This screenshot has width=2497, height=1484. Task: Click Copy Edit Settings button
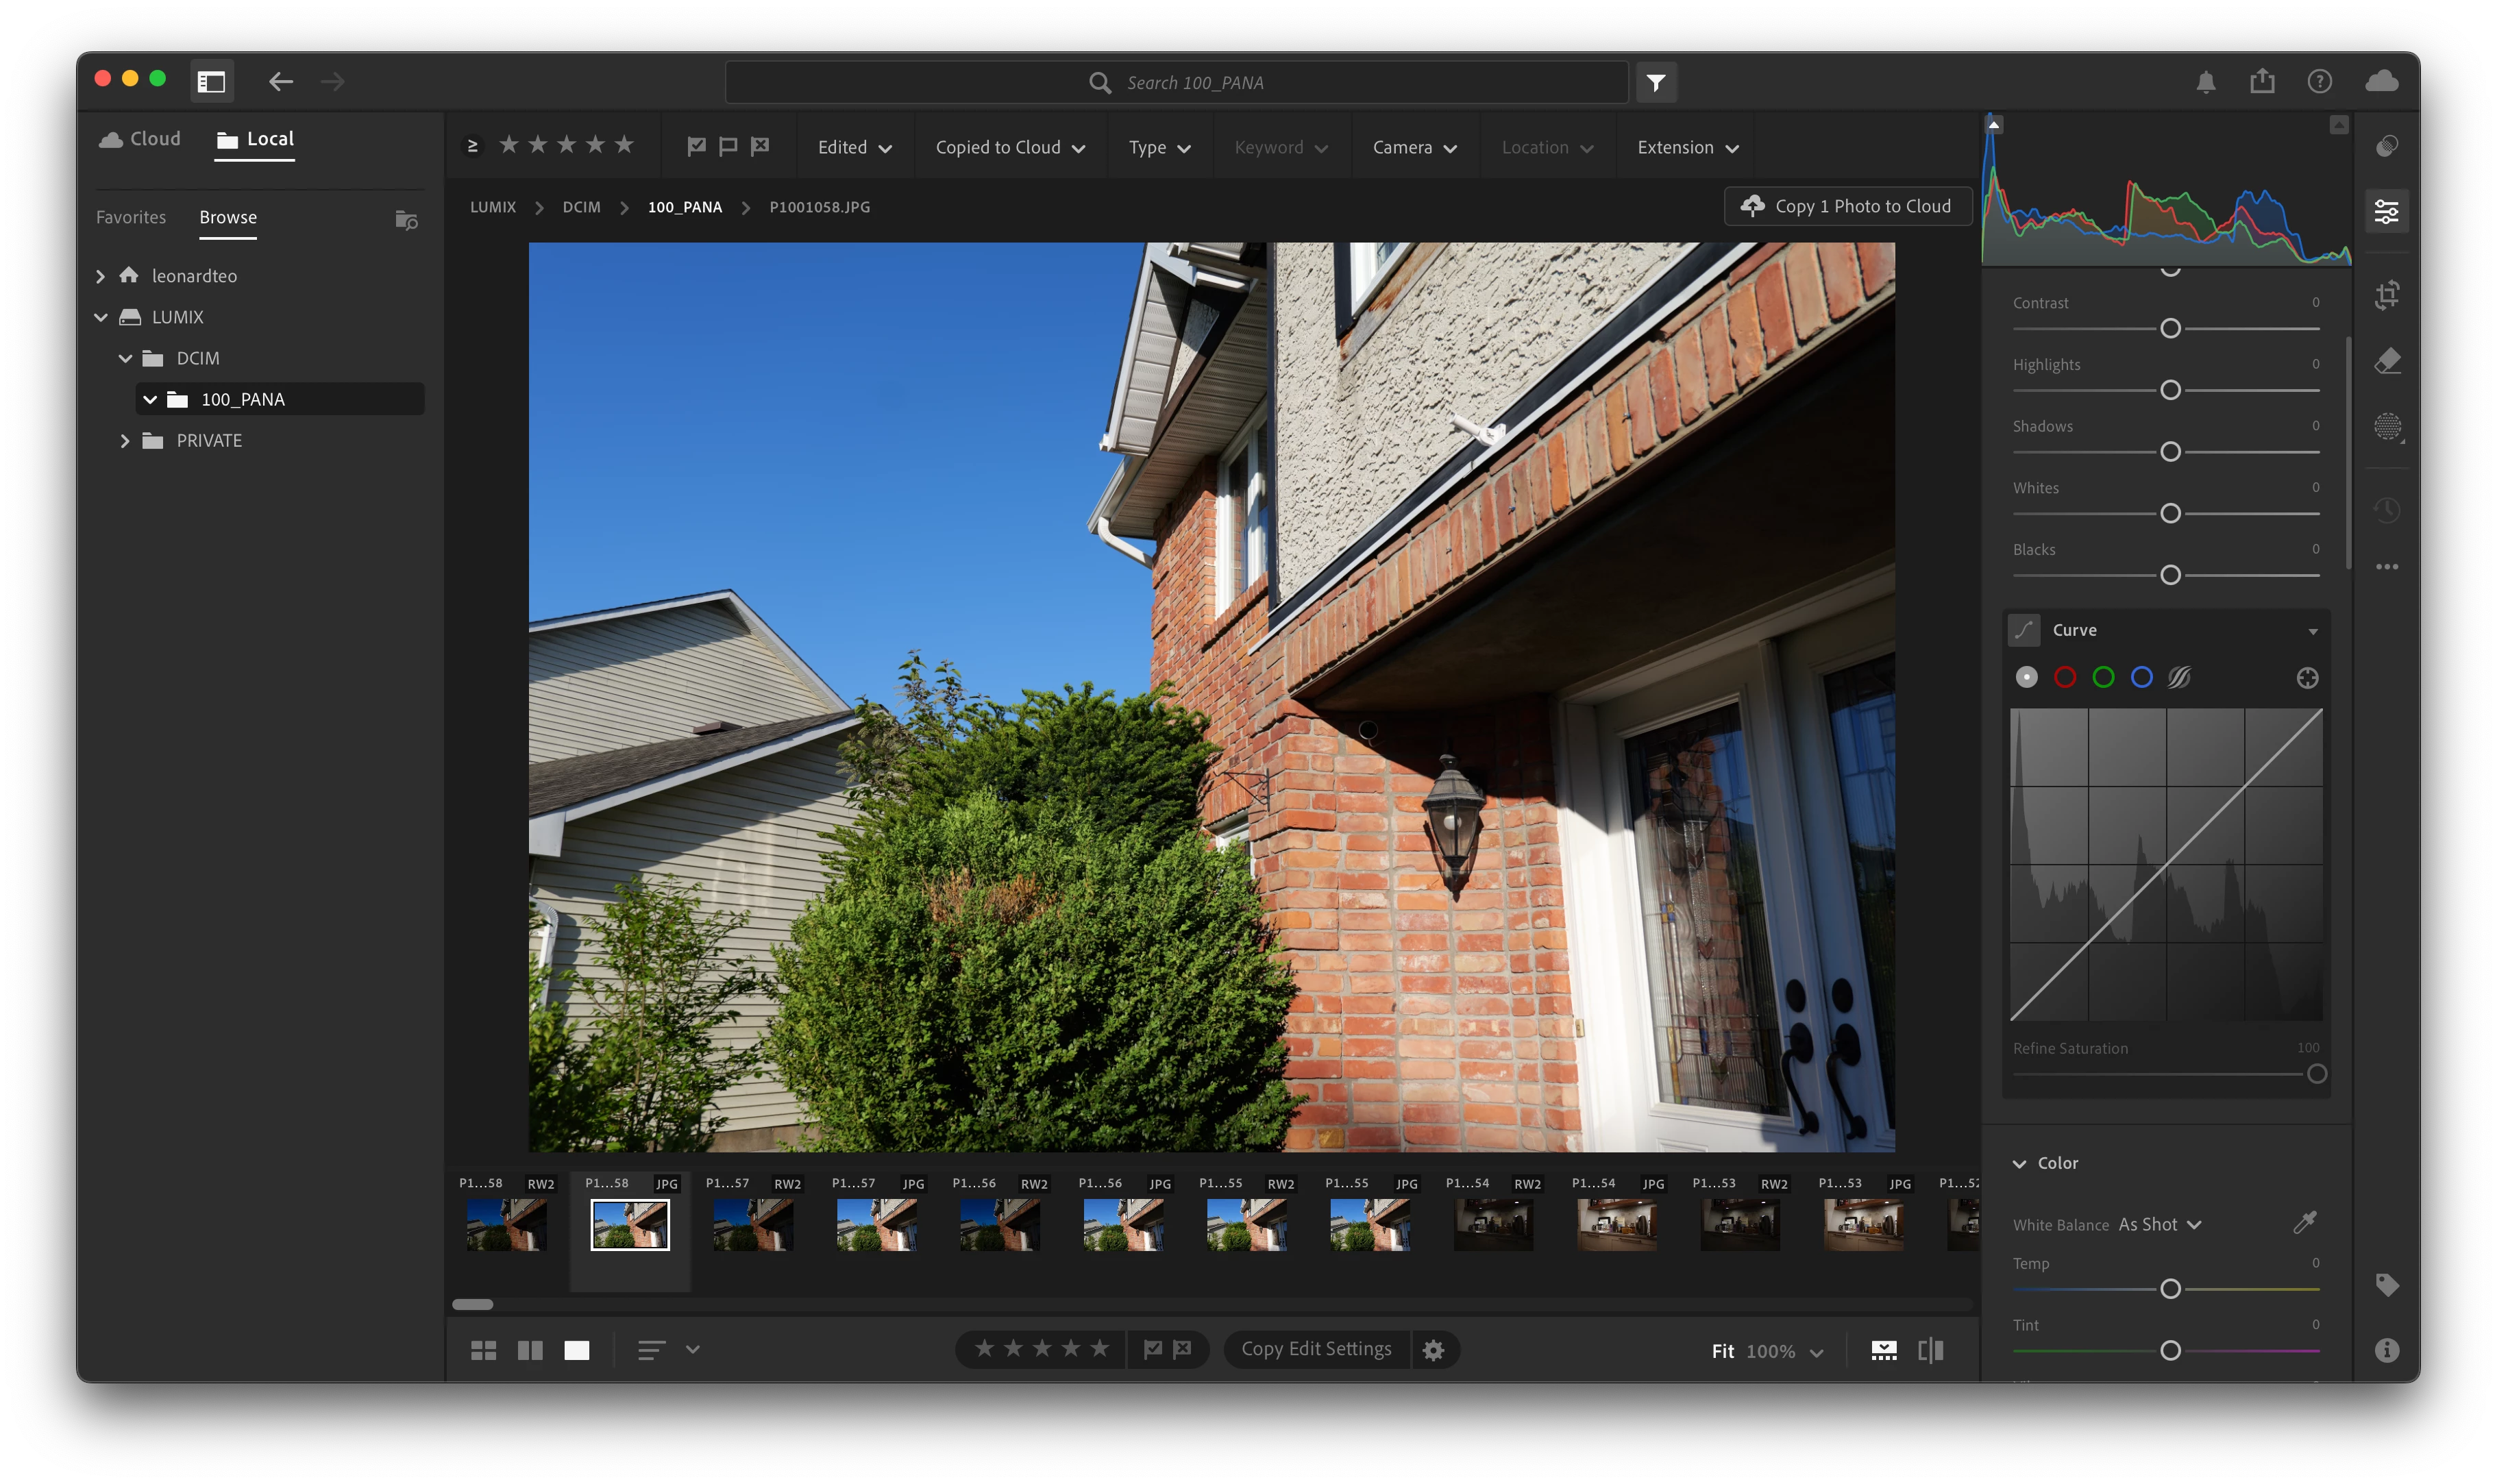(1316, 1349)
